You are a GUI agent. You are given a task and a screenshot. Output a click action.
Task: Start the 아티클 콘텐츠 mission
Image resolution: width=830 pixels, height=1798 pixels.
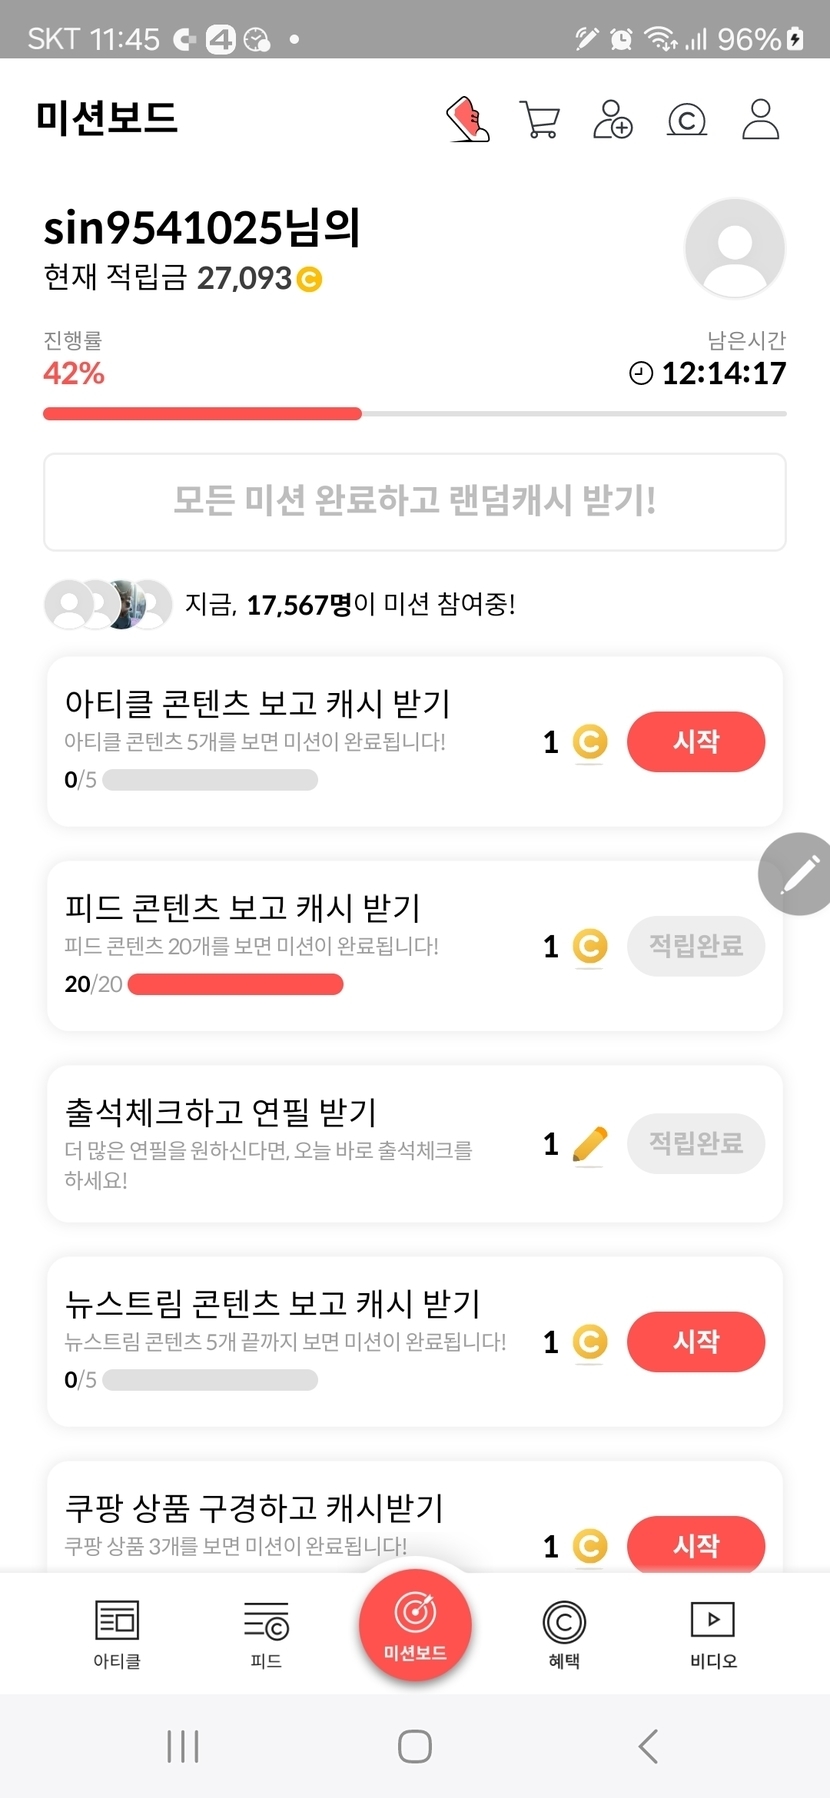tap(695, 742)
